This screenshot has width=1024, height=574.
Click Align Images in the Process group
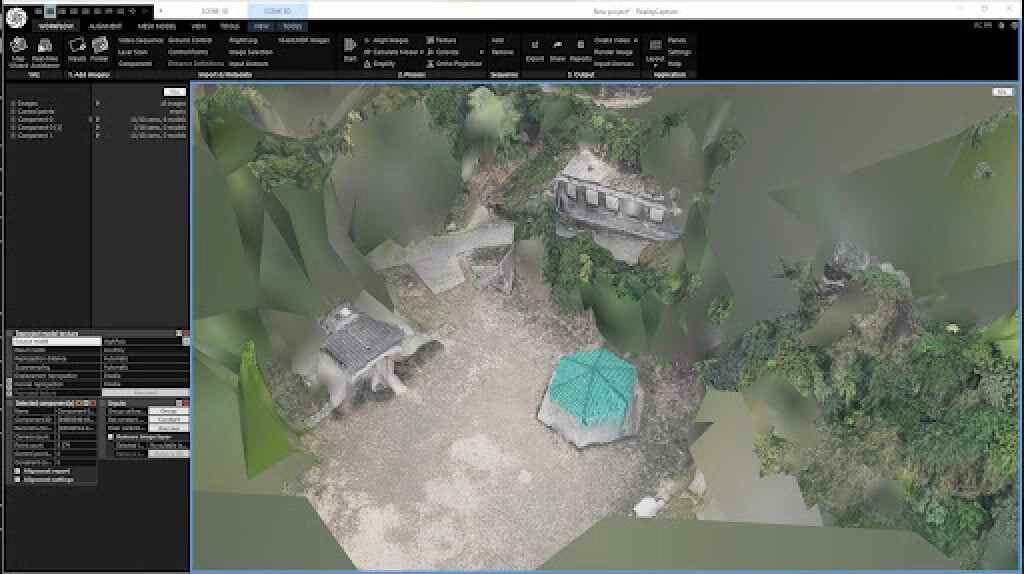pos(385,40)
